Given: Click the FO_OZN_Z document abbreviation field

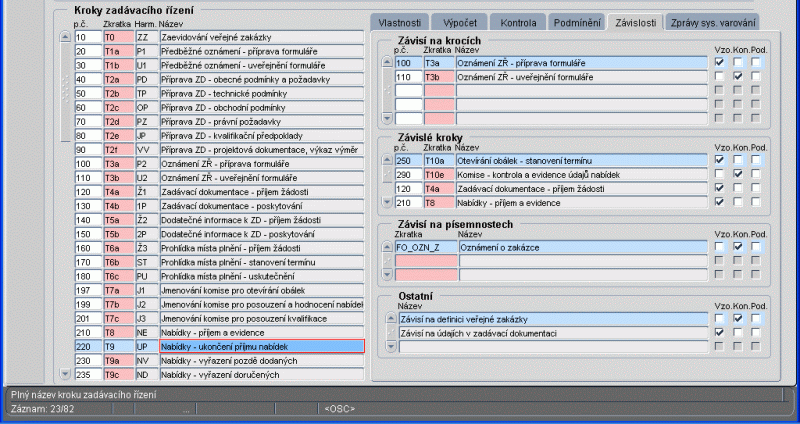Looking at the screenshot, I should (426, 247).
